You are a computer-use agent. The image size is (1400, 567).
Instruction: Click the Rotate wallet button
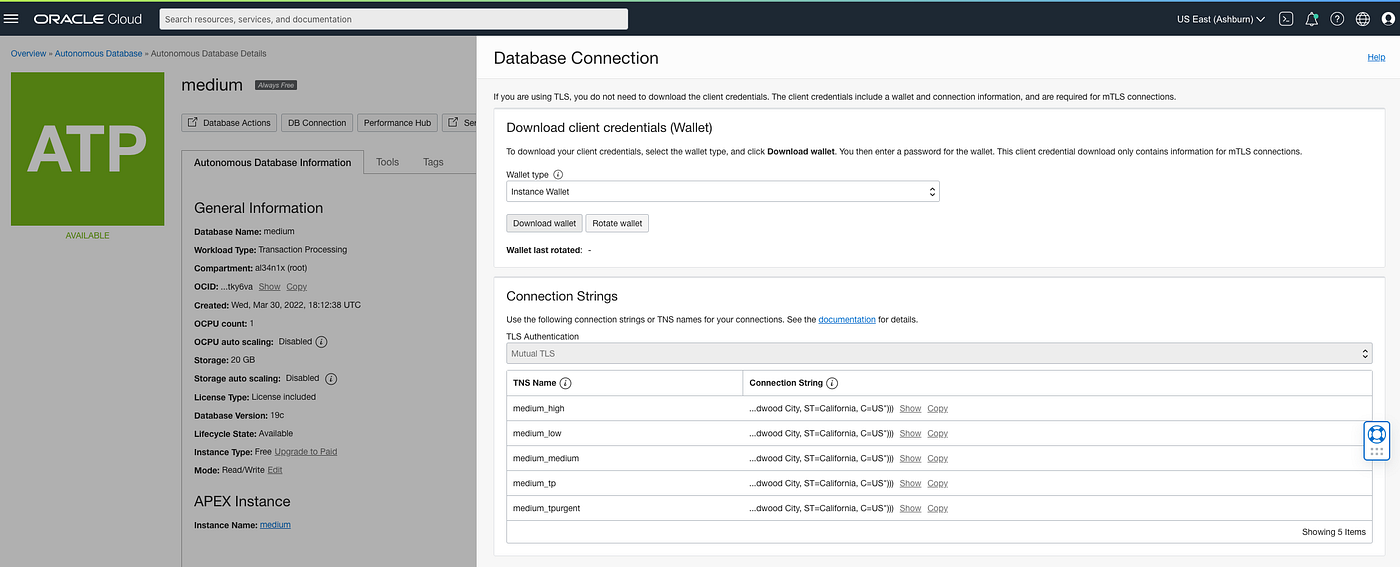coord(617,223)
